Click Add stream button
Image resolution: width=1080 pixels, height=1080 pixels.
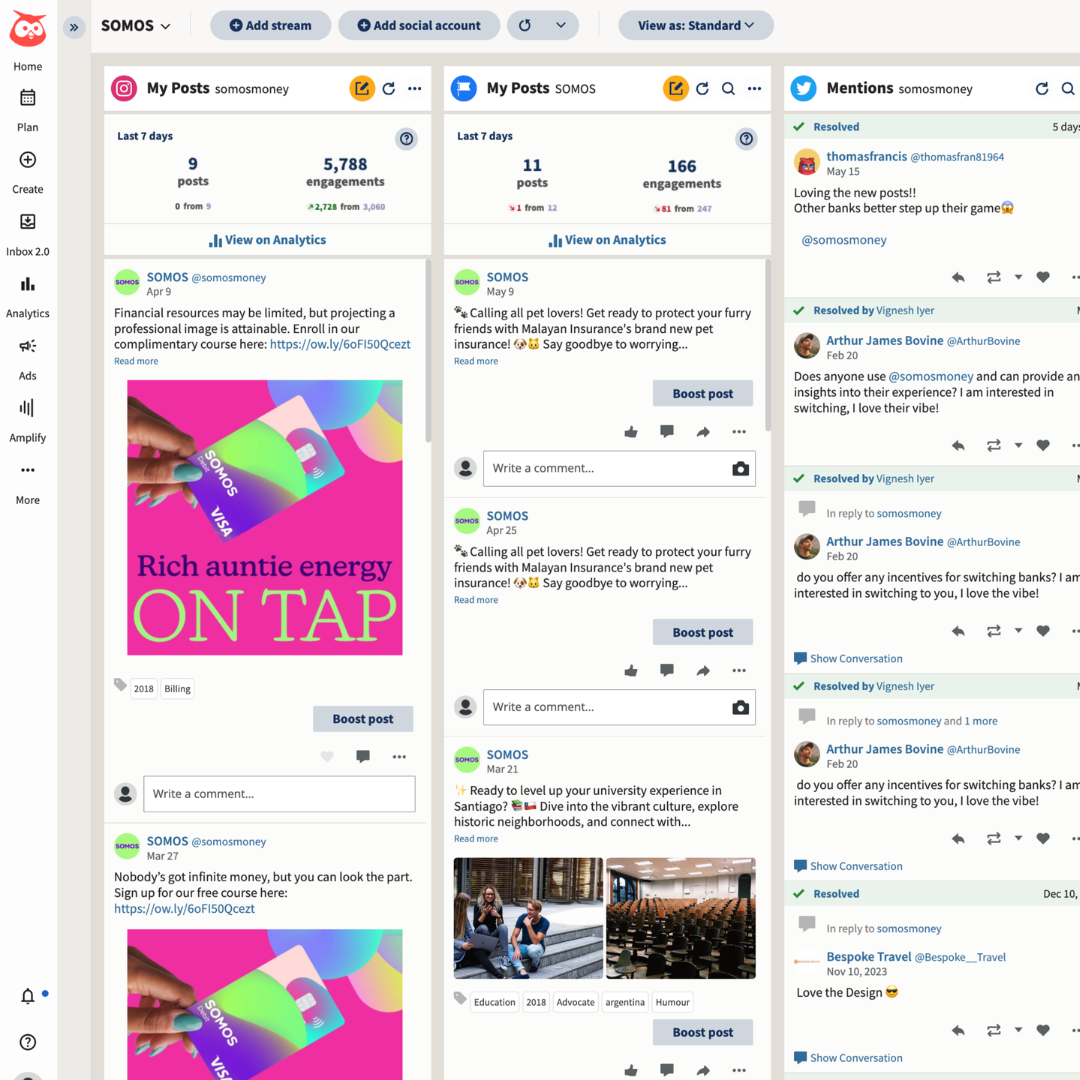pos(271,25)
